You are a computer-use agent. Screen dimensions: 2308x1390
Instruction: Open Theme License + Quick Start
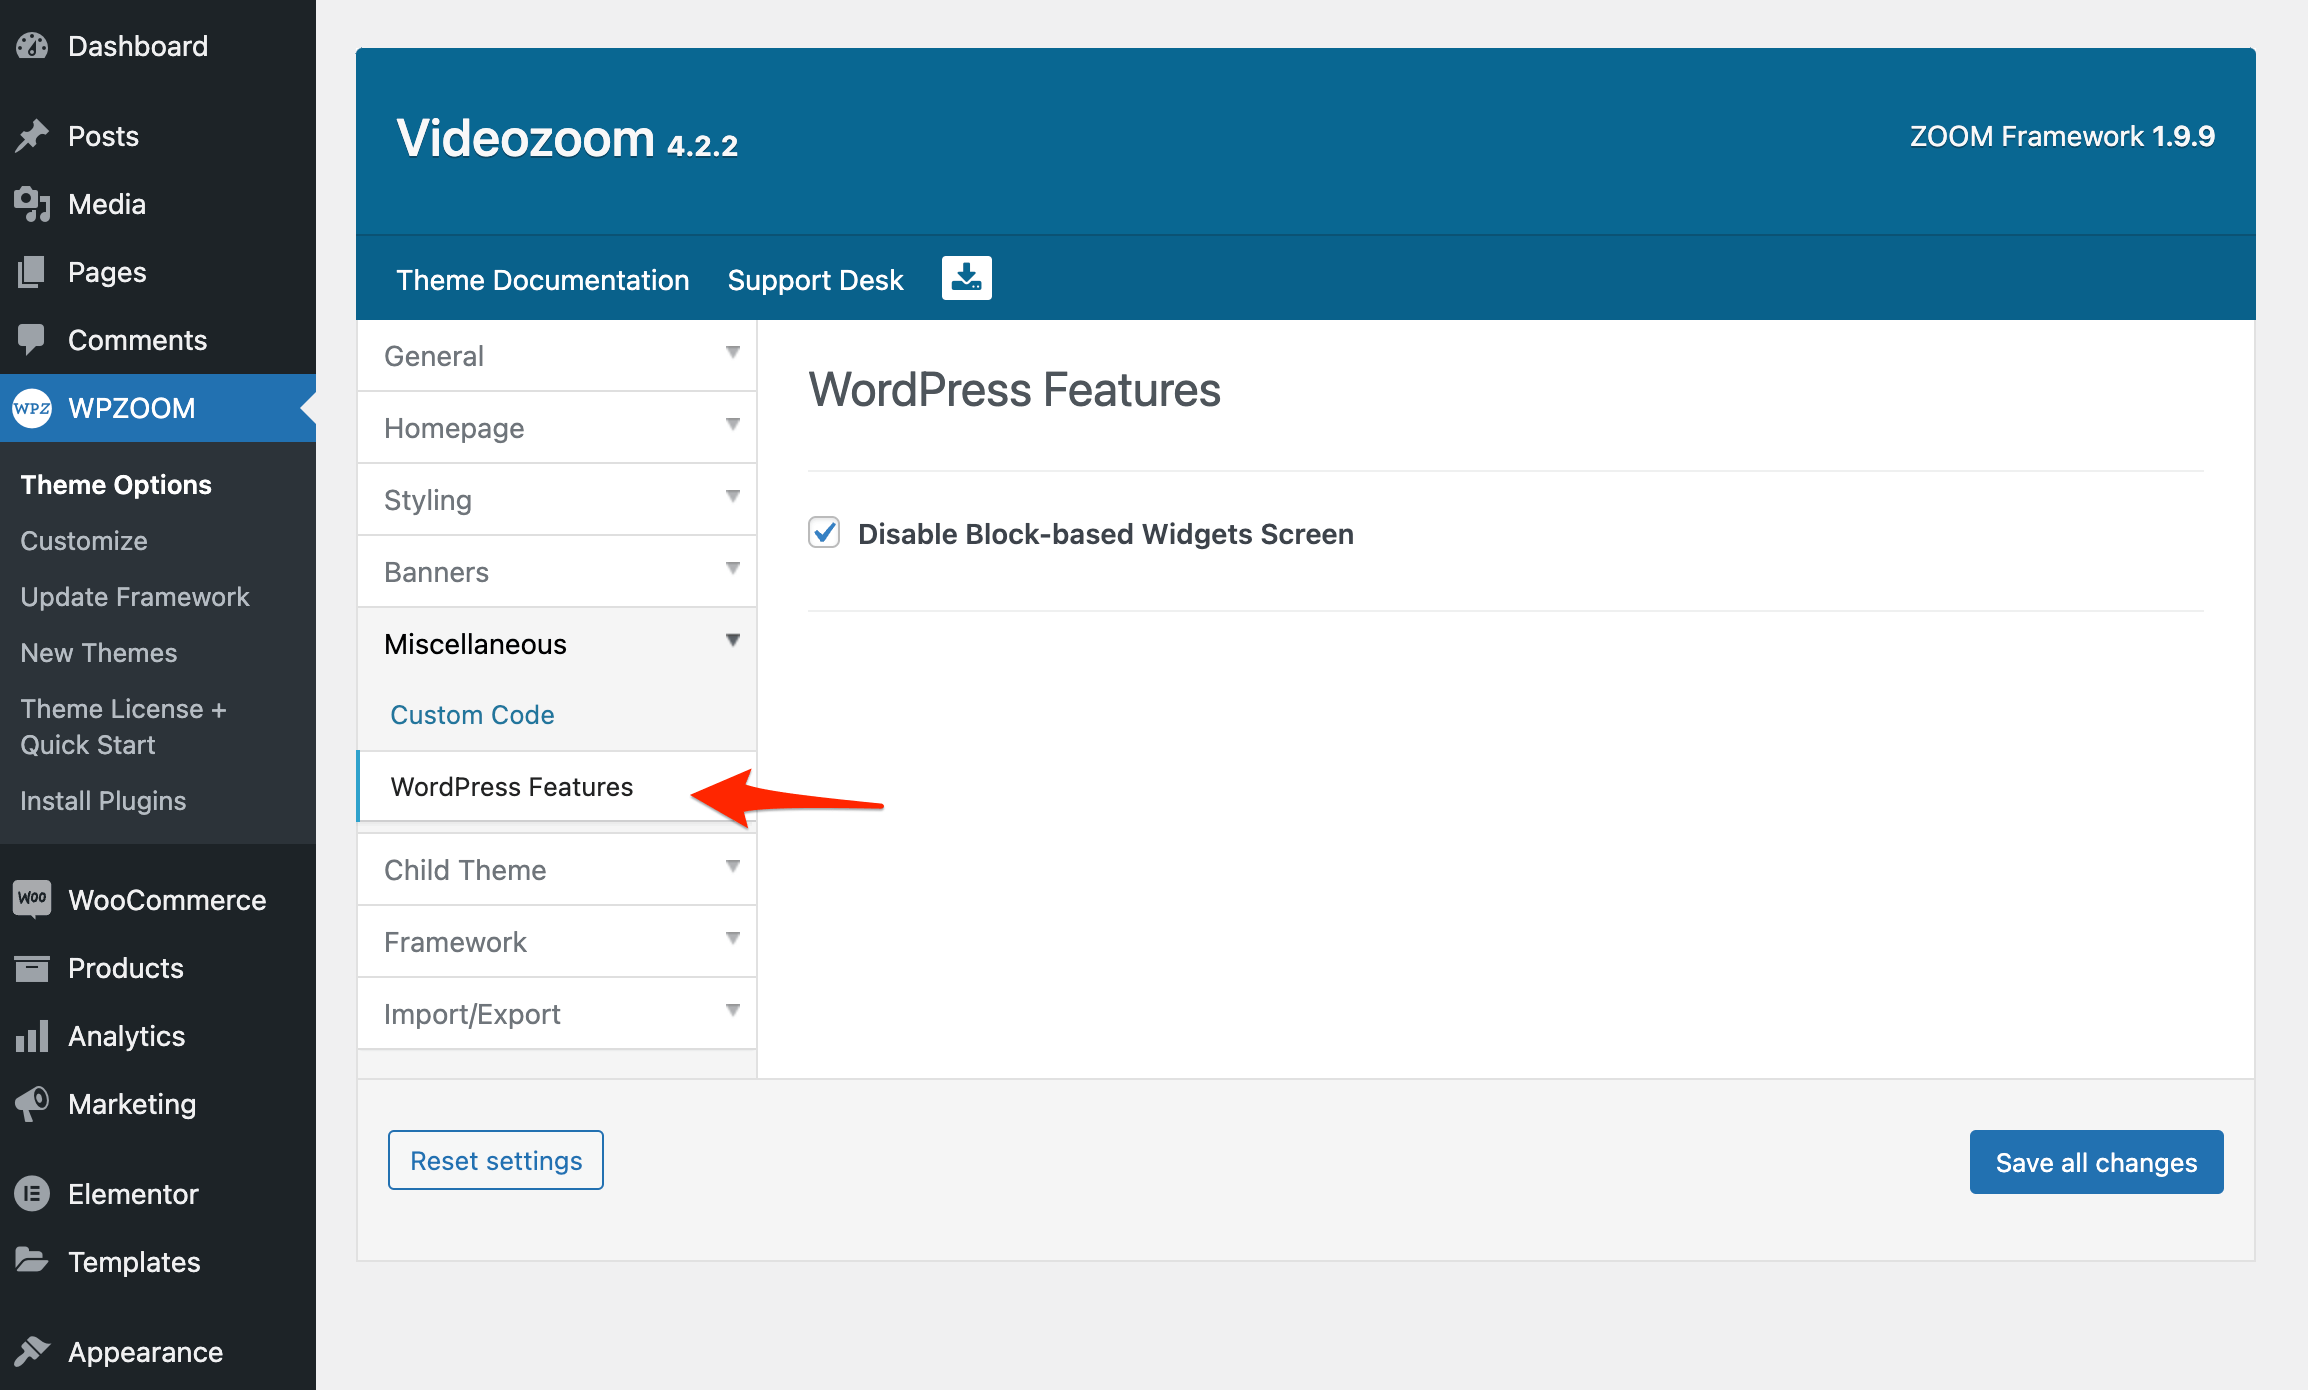pos(123,727)
